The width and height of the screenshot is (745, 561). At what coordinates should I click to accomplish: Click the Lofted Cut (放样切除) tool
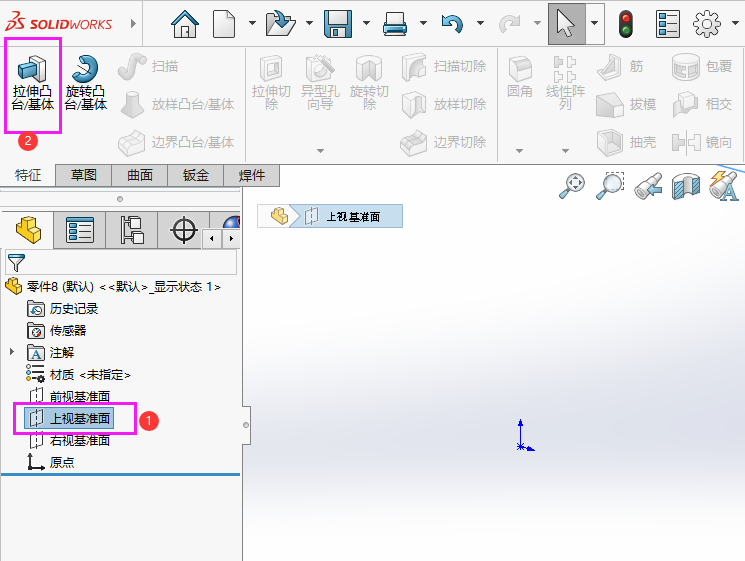click(444, 105)
